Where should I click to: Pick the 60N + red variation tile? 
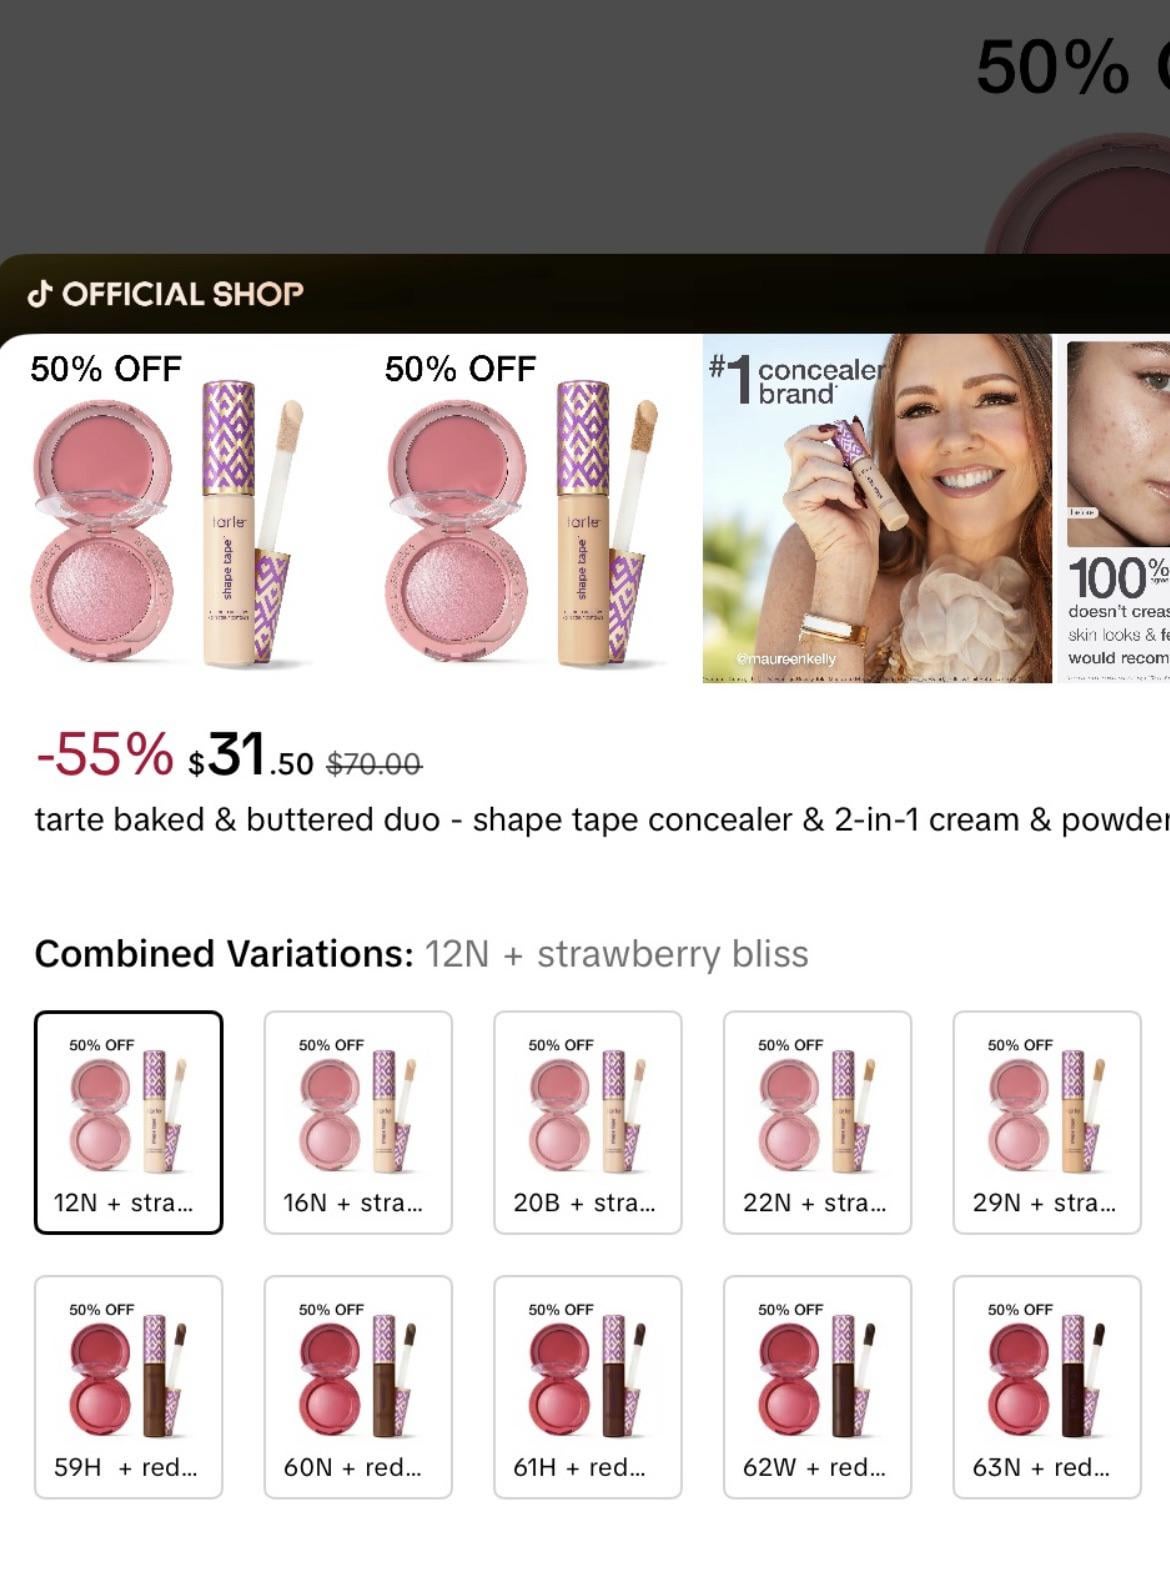click(358, 1387)
